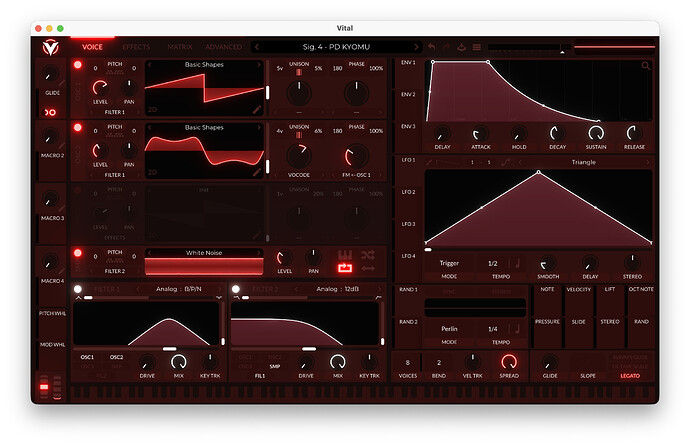Click the Sig. 4 - PD KYOMU preset name

(336, 47)
